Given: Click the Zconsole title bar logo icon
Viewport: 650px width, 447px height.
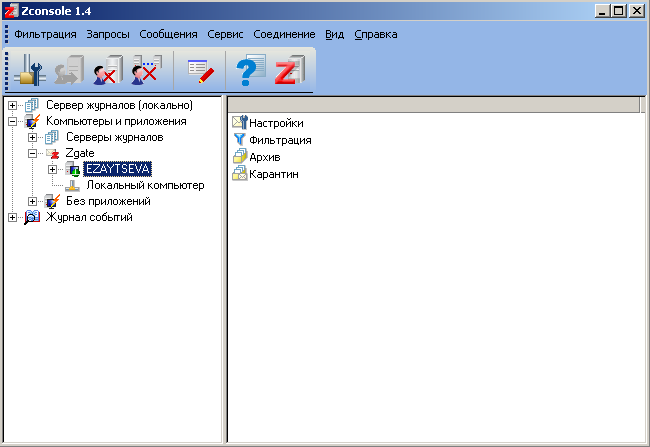Looking at the screenshot, I should click(x=11, y=11).
